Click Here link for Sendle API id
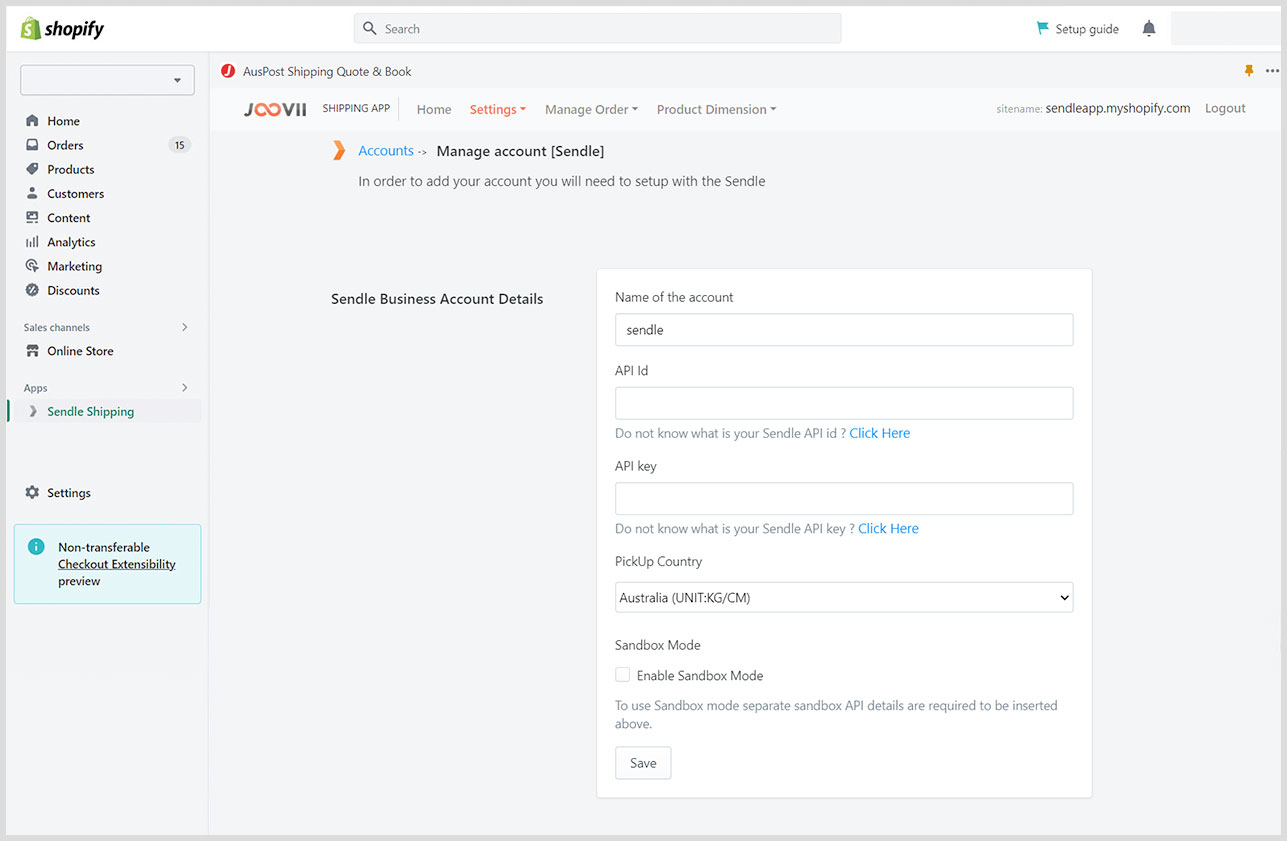 click(x=880, y=433)
